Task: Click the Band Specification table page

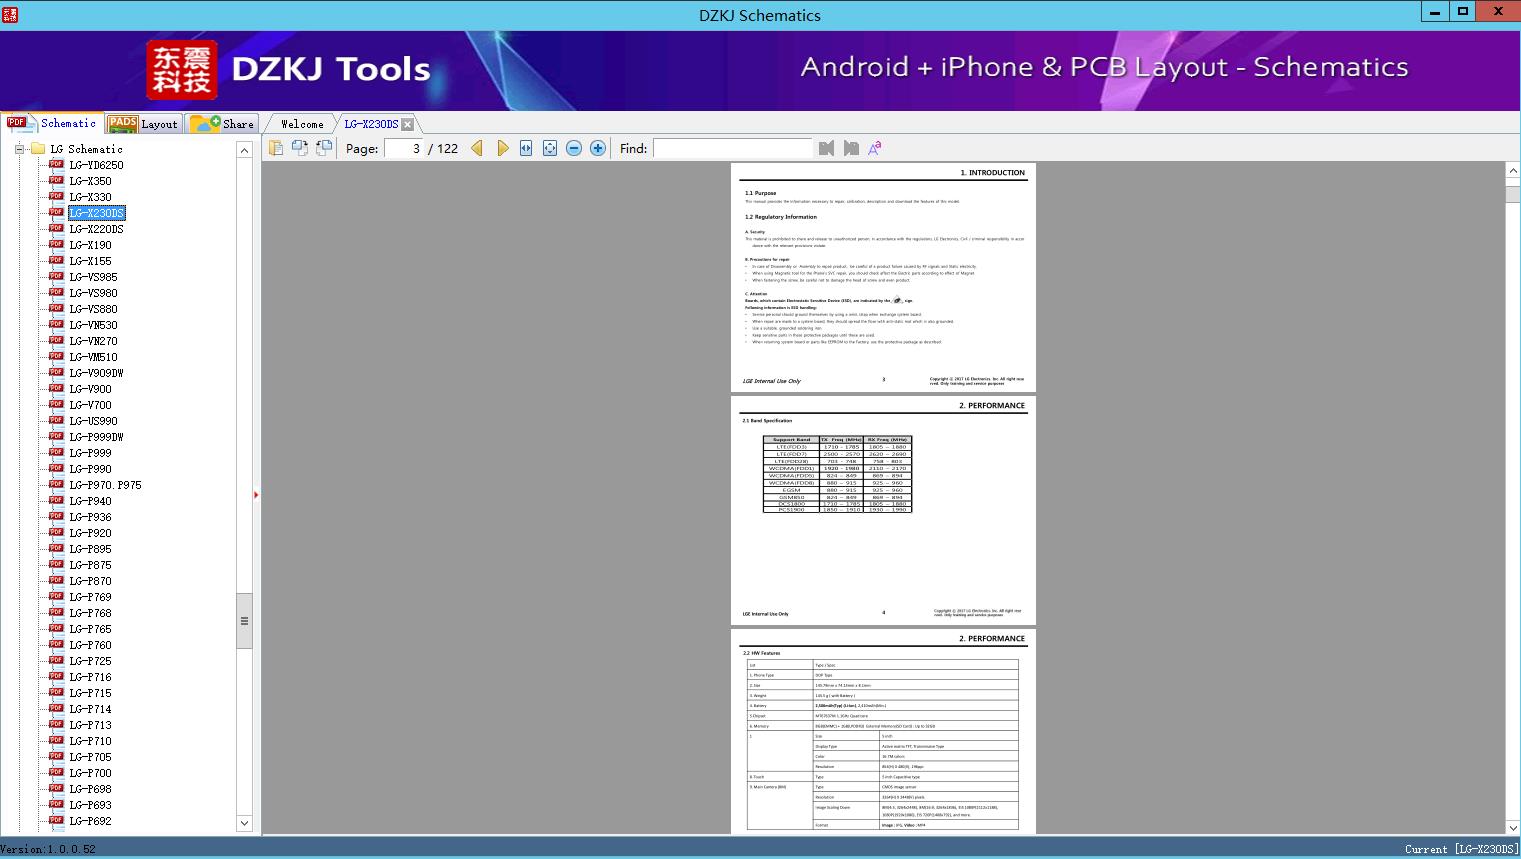Action: point(883,510)
